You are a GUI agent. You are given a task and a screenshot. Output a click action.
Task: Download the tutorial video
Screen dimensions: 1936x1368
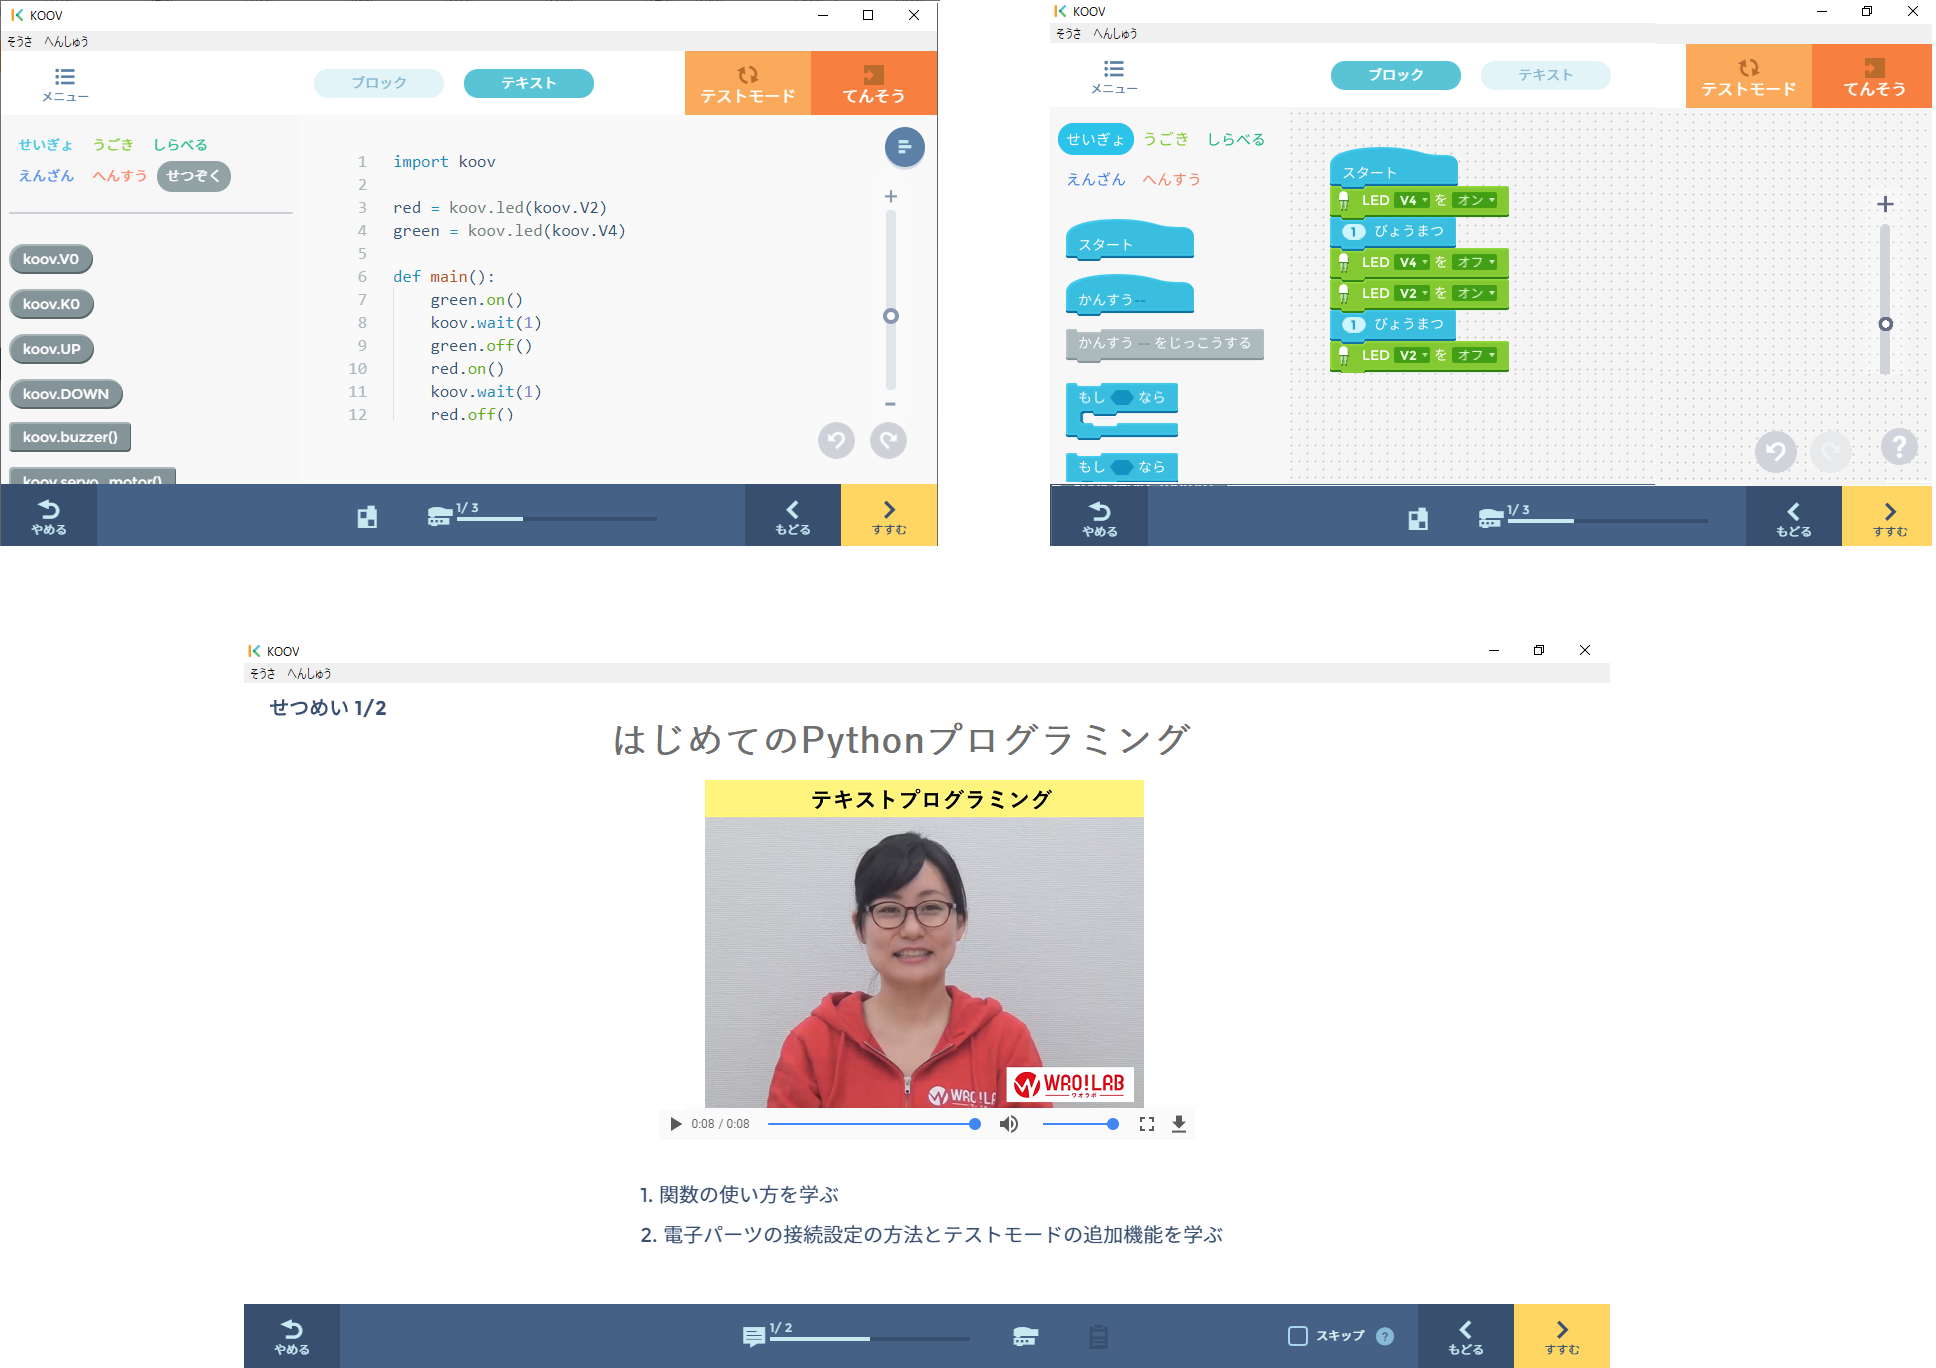click(x=1179, y=1124)
